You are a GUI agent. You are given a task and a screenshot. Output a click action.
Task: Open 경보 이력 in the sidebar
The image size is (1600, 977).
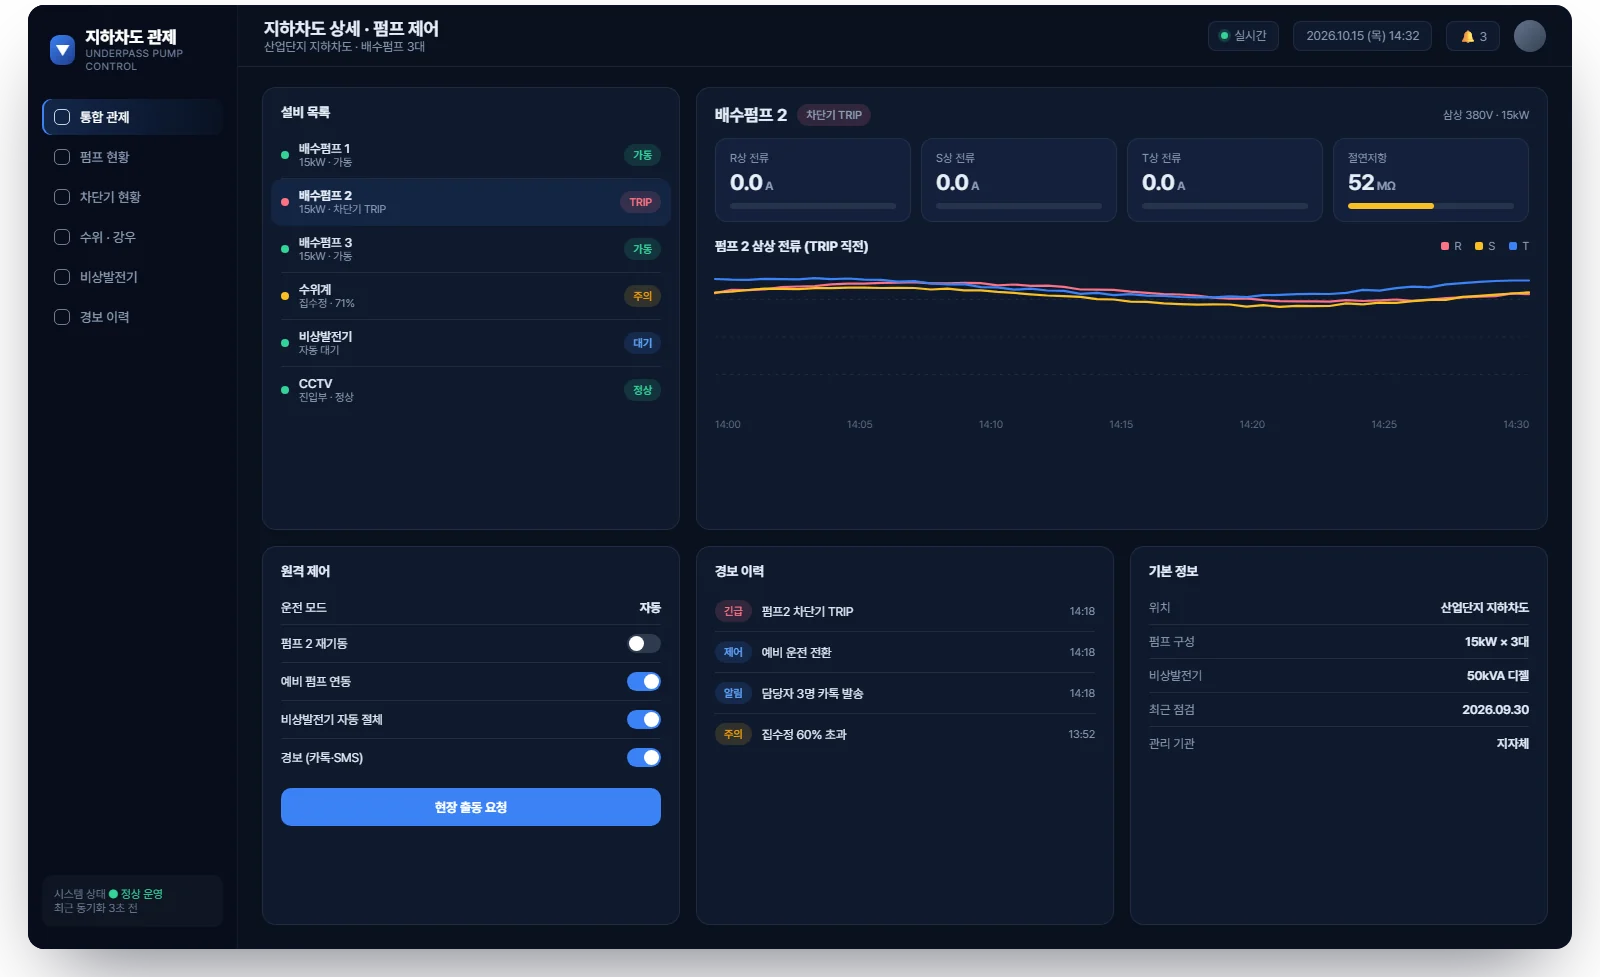pos(132,317)
